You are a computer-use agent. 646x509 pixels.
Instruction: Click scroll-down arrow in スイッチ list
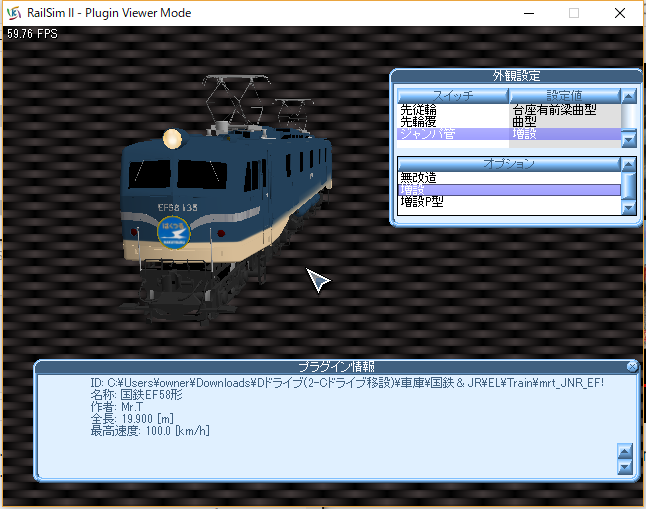click(x=628, y=139)
